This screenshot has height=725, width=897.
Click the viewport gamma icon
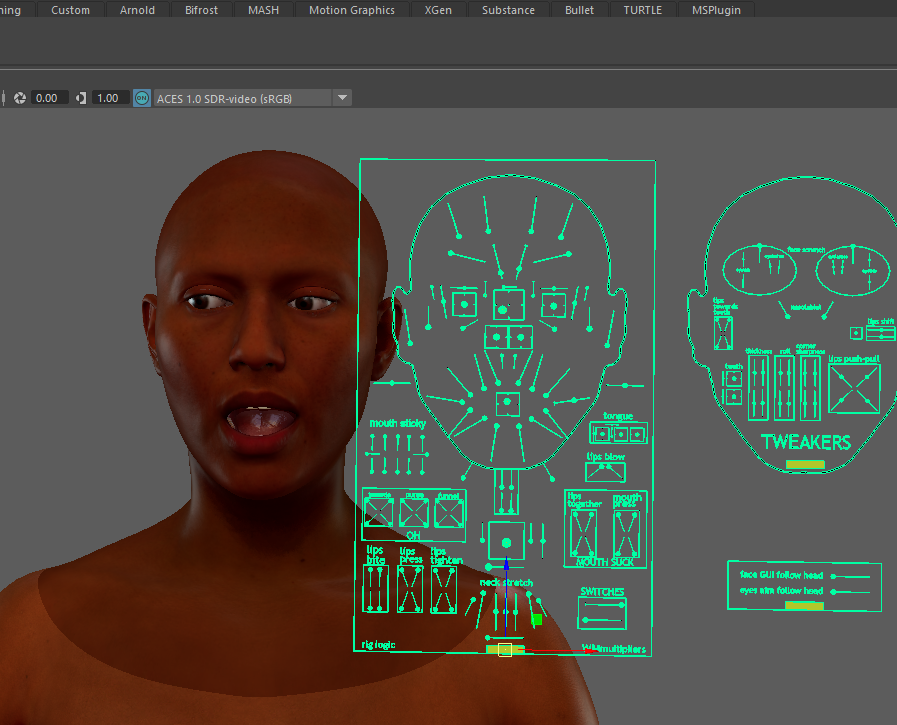tap(81, 98)
